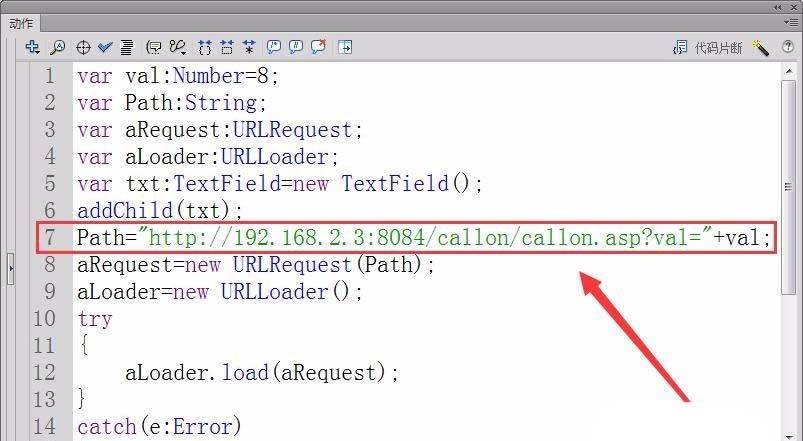Click code line 'var val:Number=8;'

(178, 76)
